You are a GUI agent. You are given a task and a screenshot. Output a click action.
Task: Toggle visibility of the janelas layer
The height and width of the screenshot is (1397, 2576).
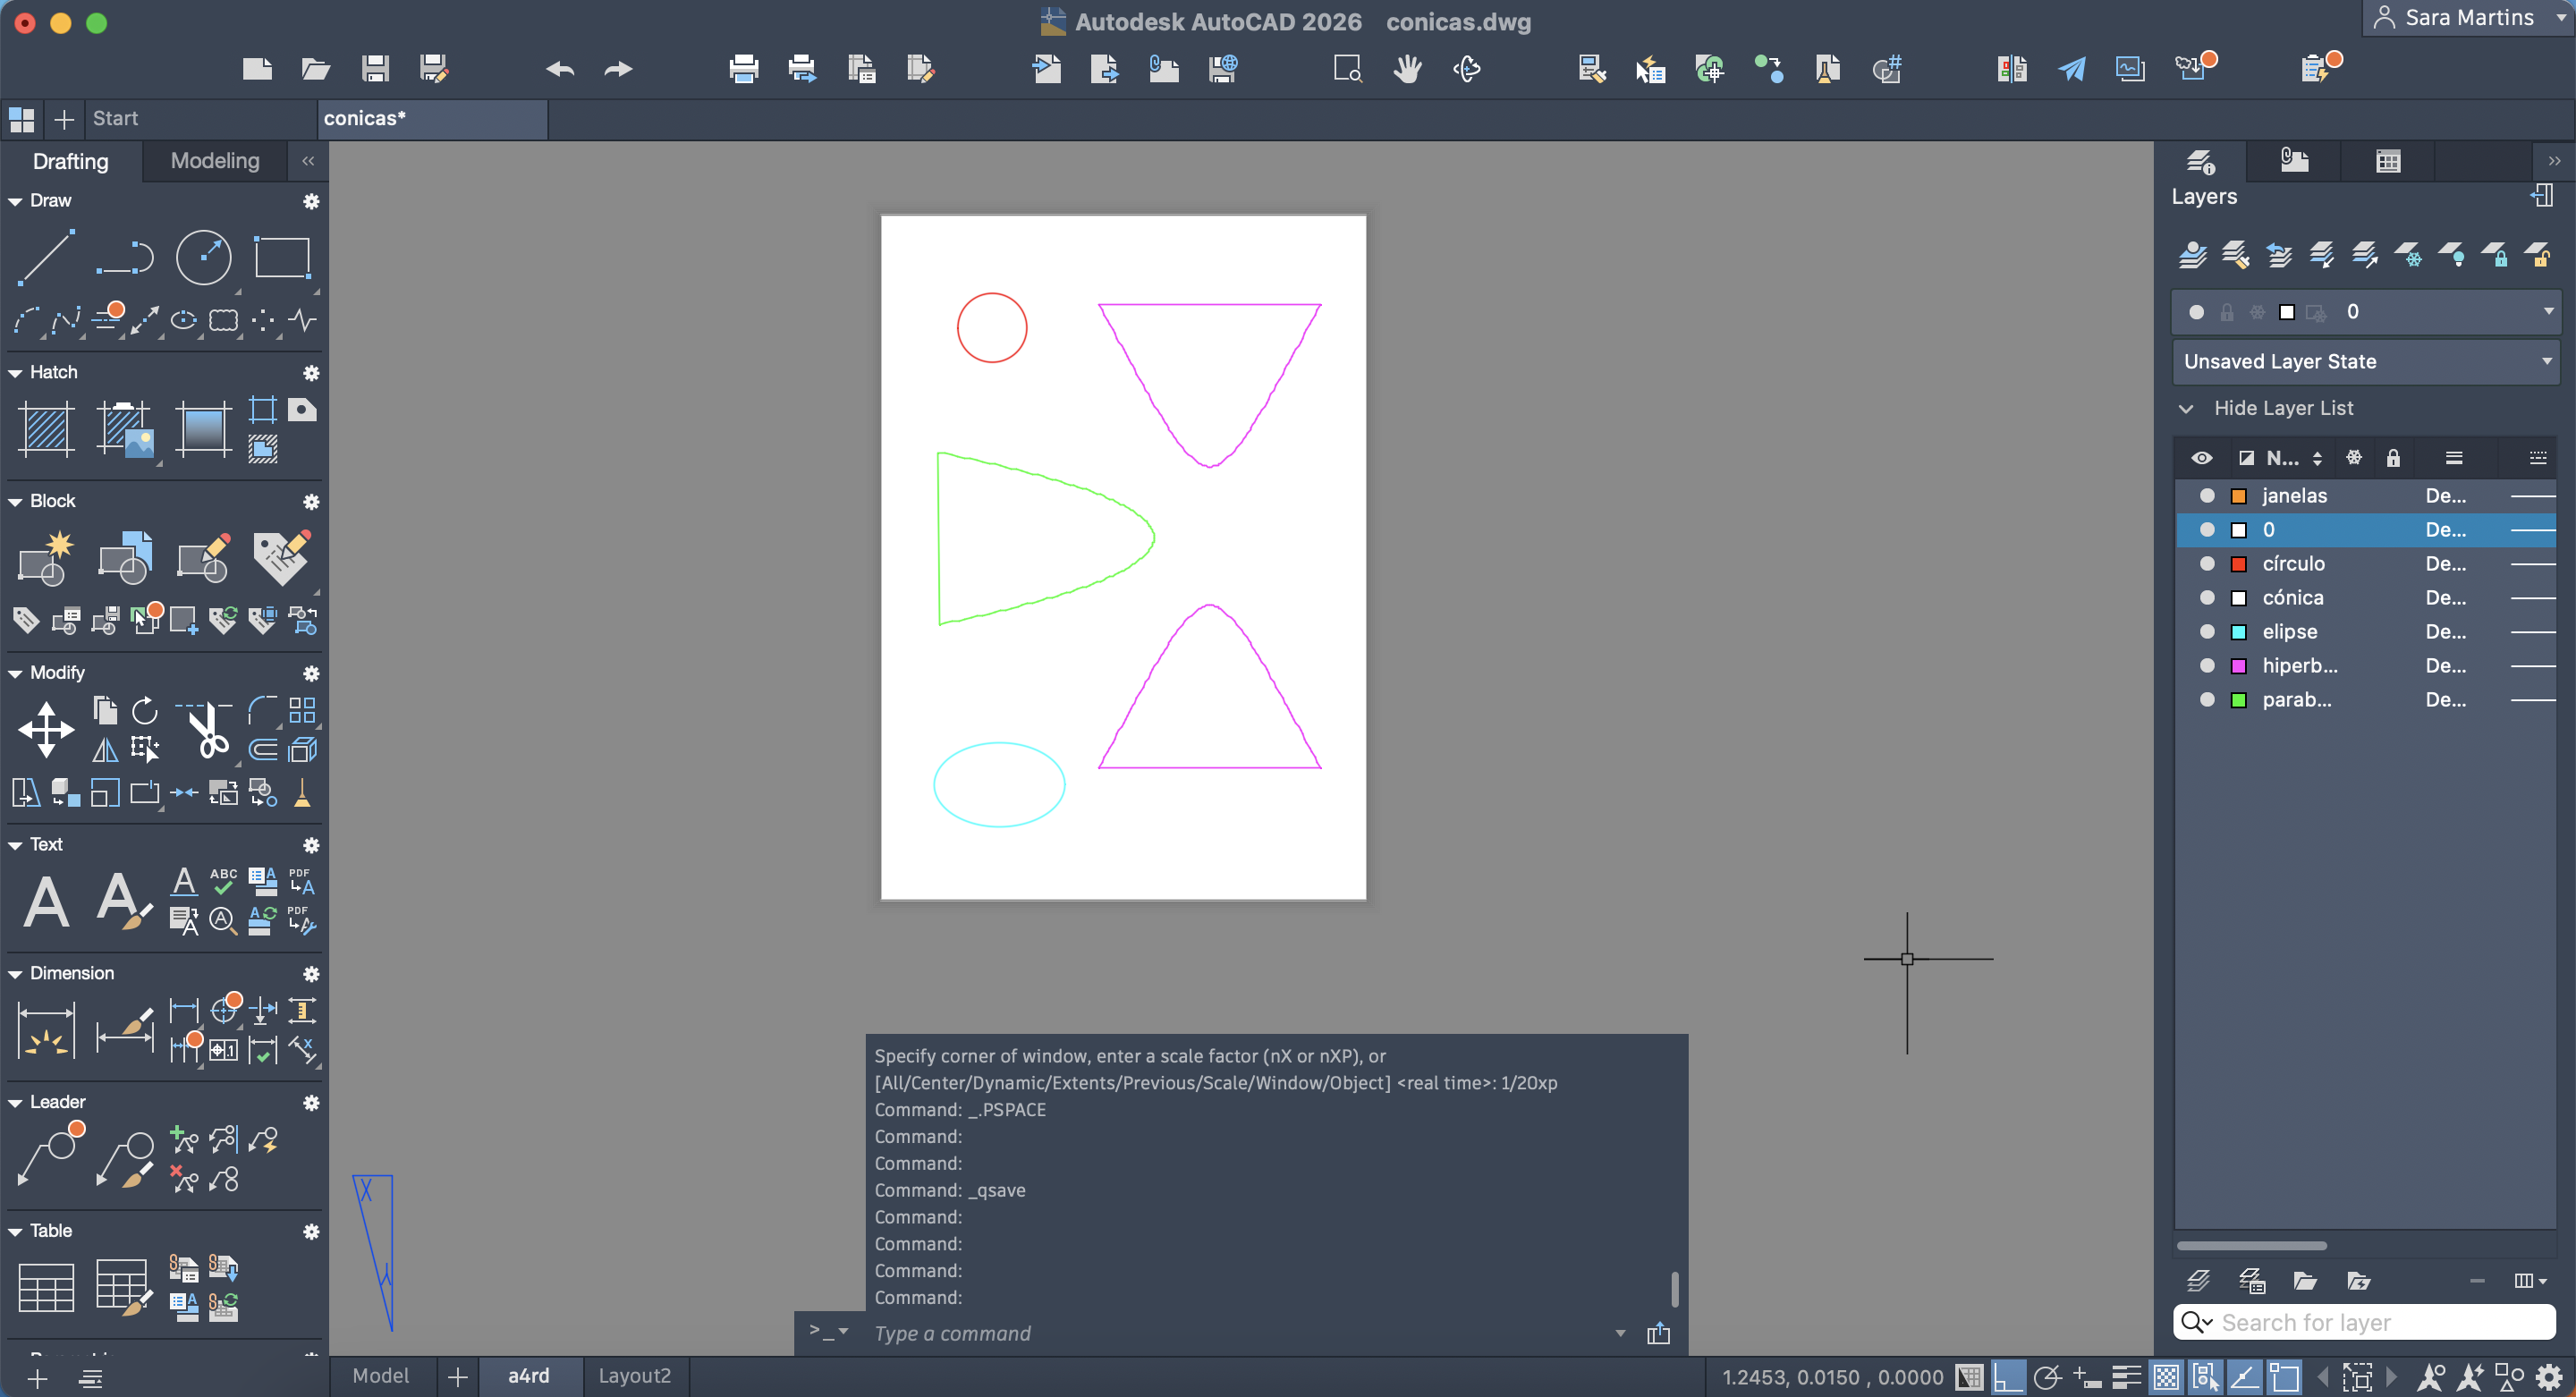pyautogui.click(x=2207, y=496)
